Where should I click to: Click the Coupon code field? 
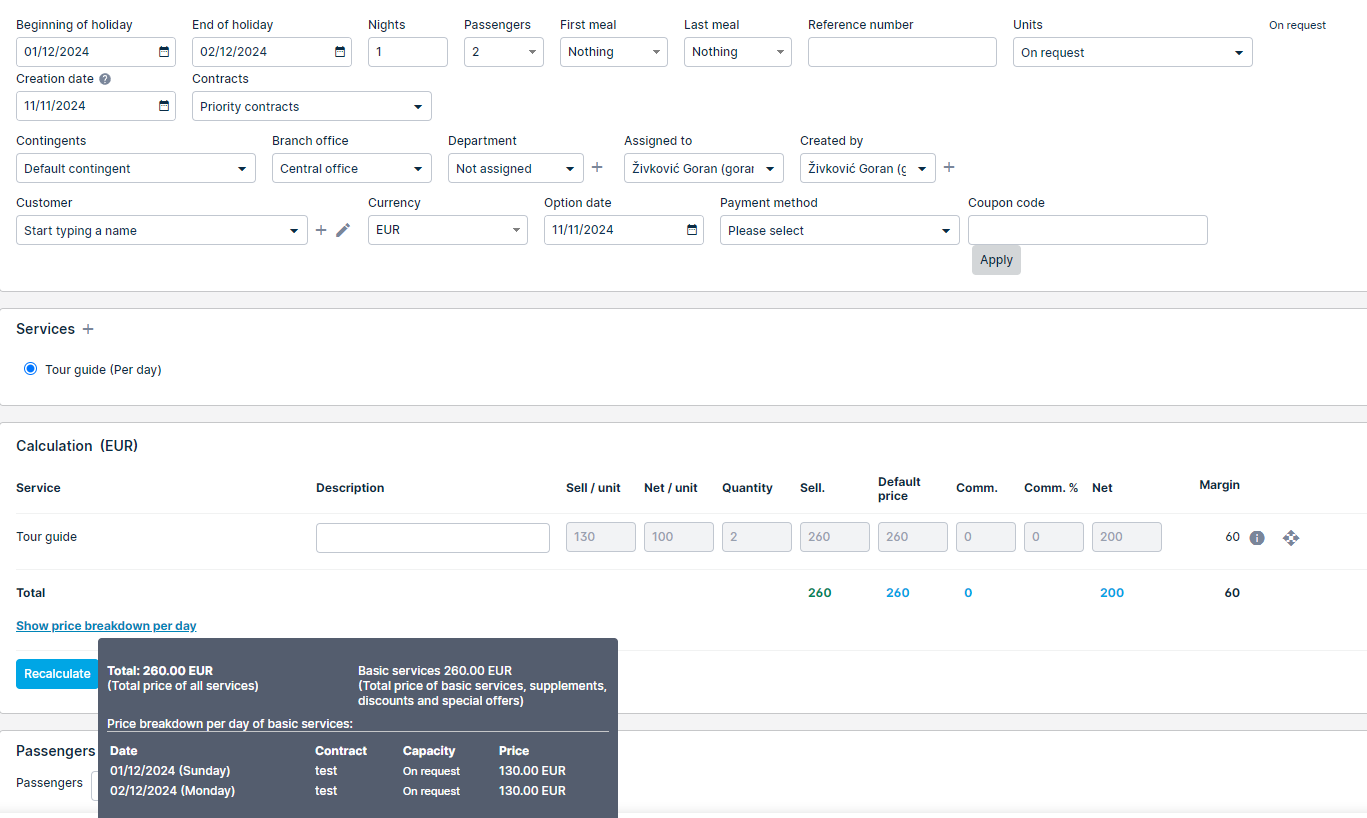click(1088, 230)
